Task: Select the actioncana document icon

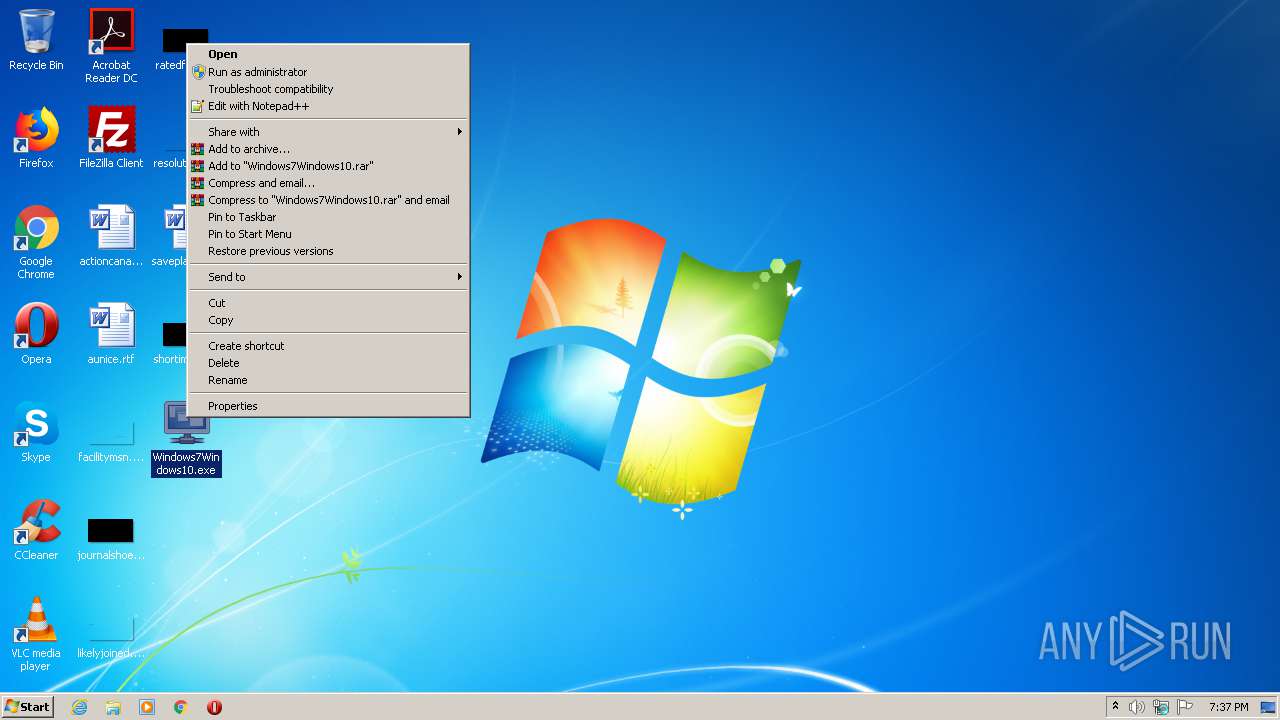Action: pyautogui.click(x=111, y=236)
